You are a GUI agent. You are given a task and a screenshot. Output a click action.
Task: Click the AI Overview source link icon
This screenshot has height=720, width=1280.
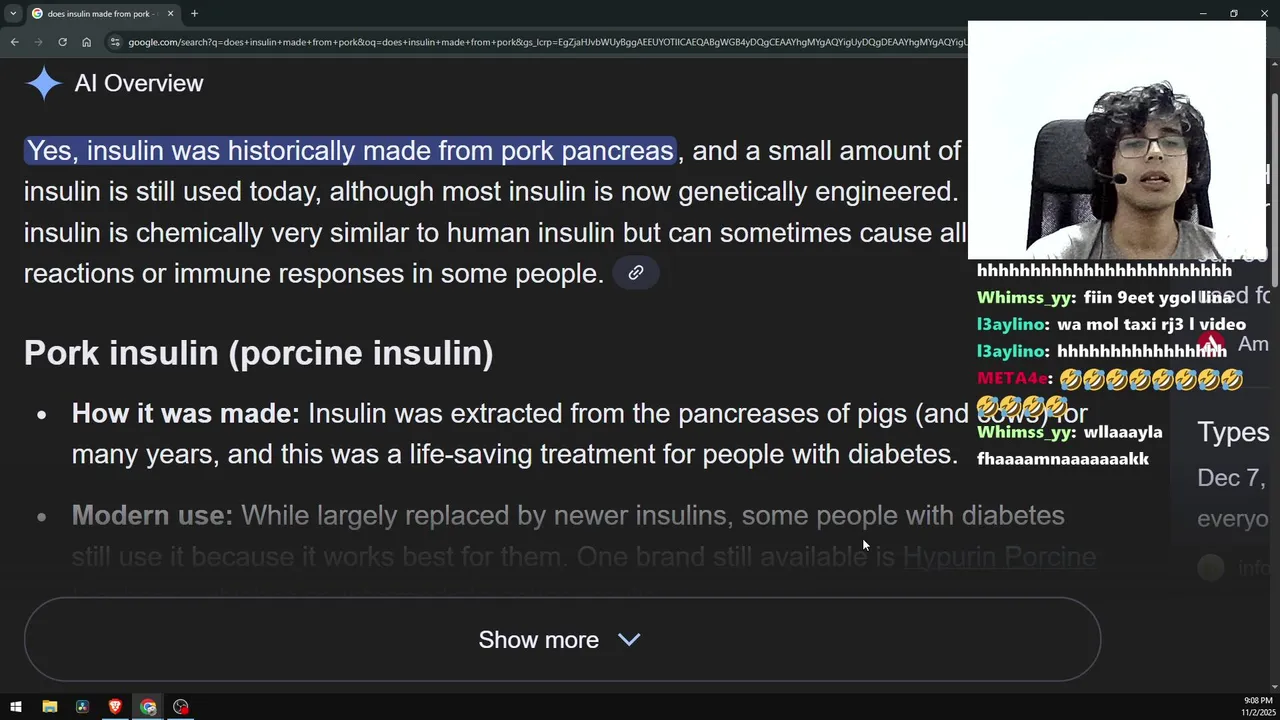click(x=636, y=273)
